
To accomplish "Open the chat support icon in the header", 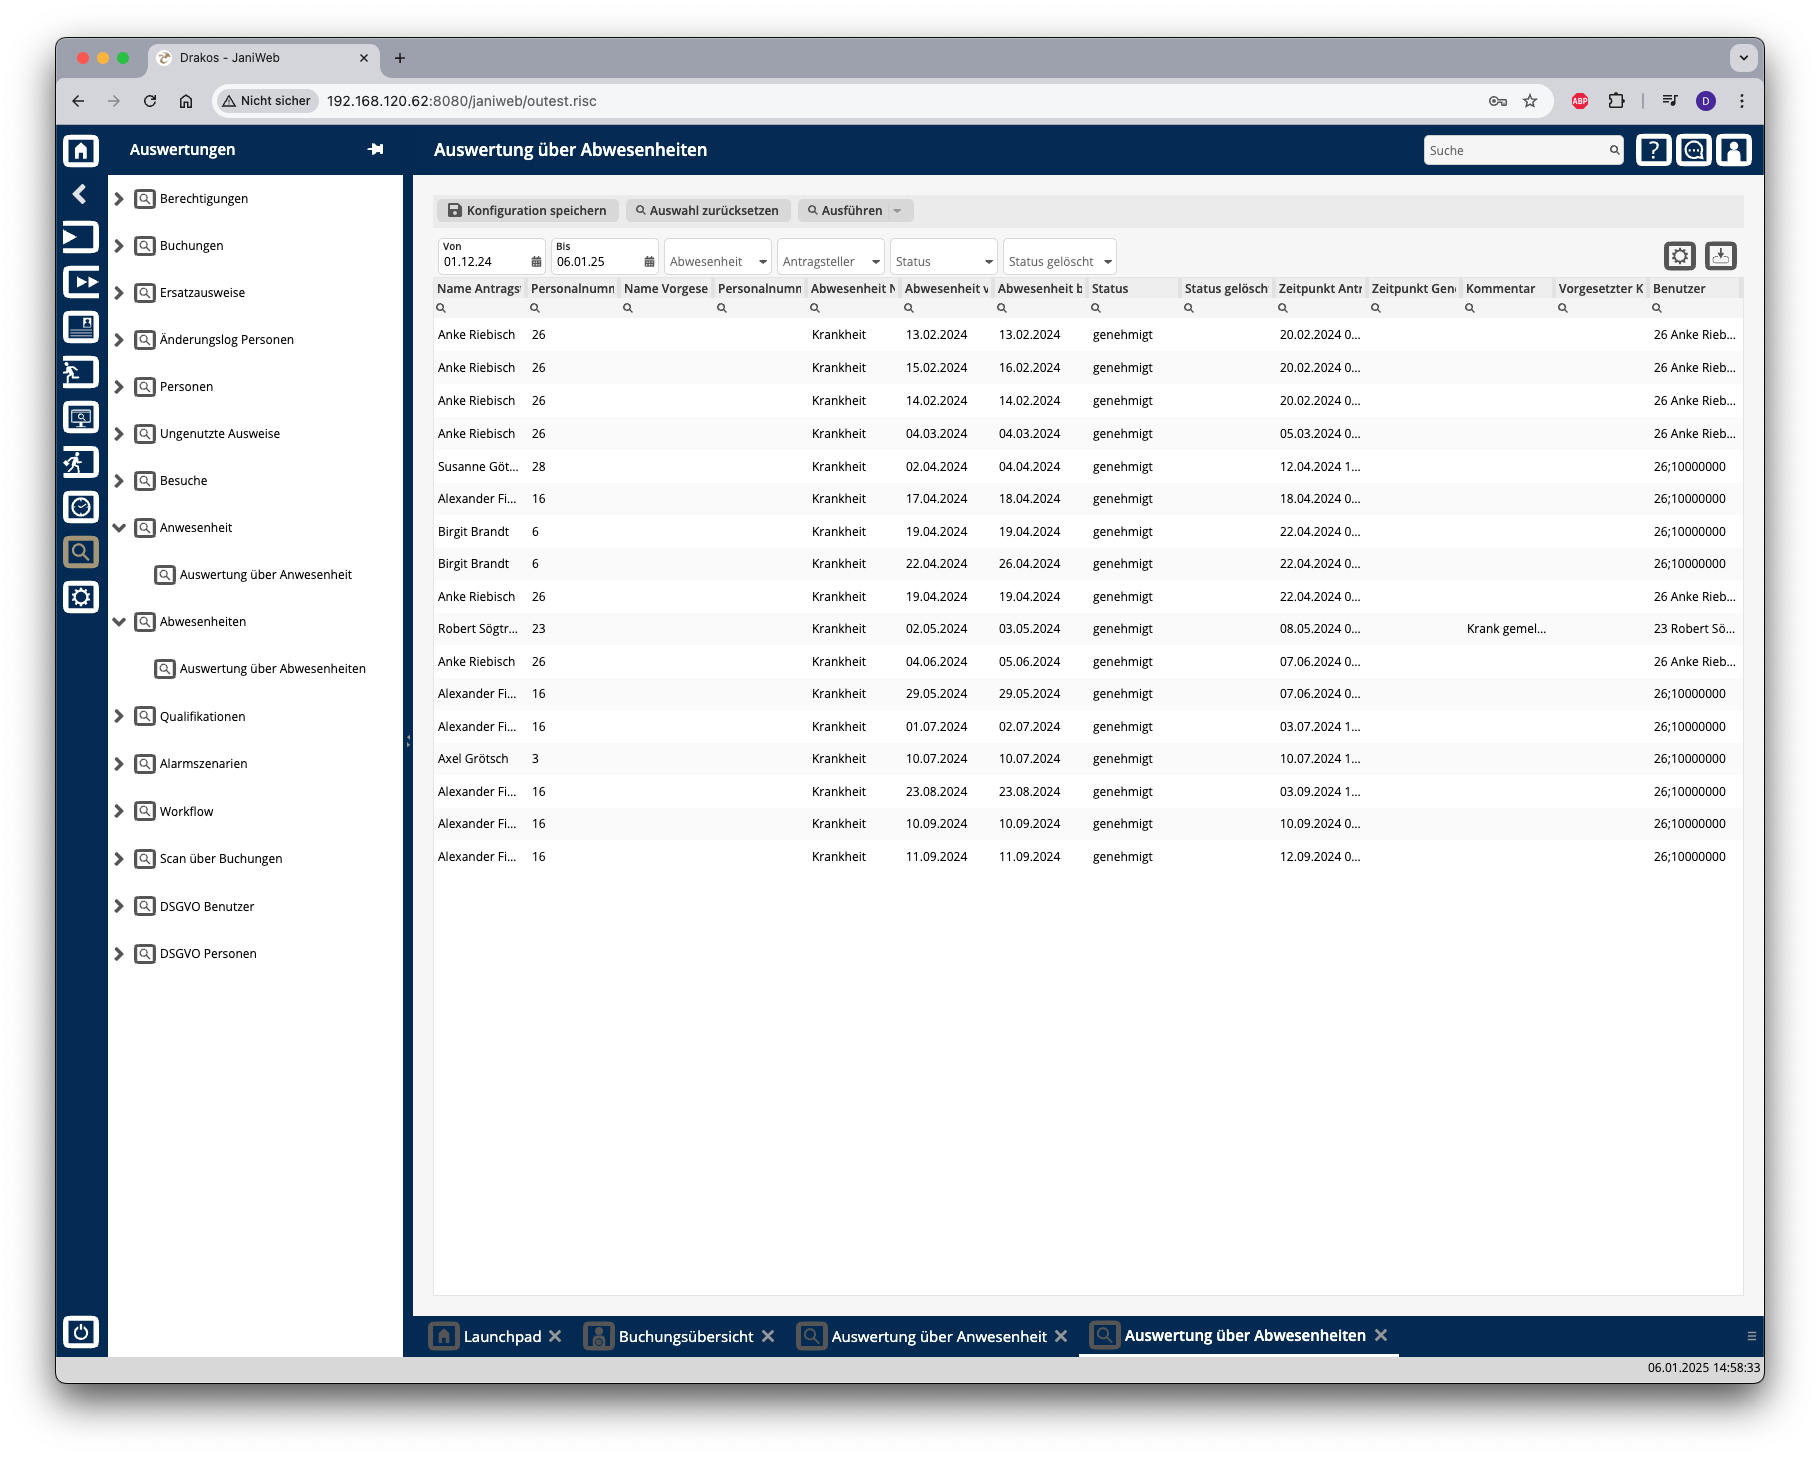I will coord(1693,150).
